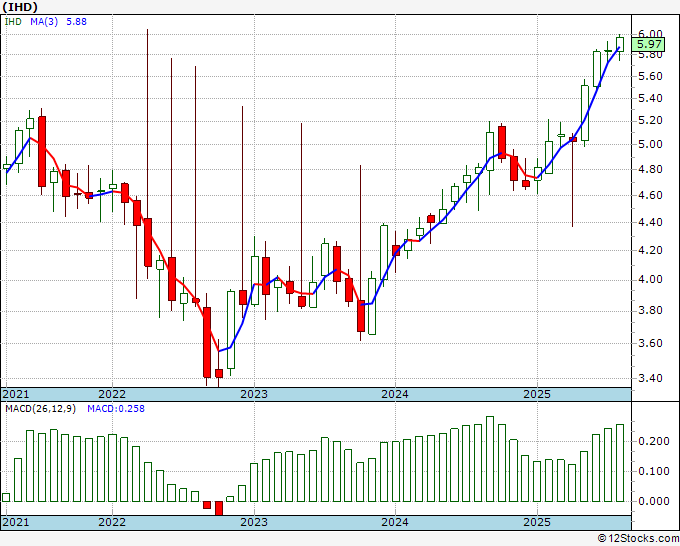Click the 5.60 price axis label
Screen dimensions: 680x546
coord(650,76)
